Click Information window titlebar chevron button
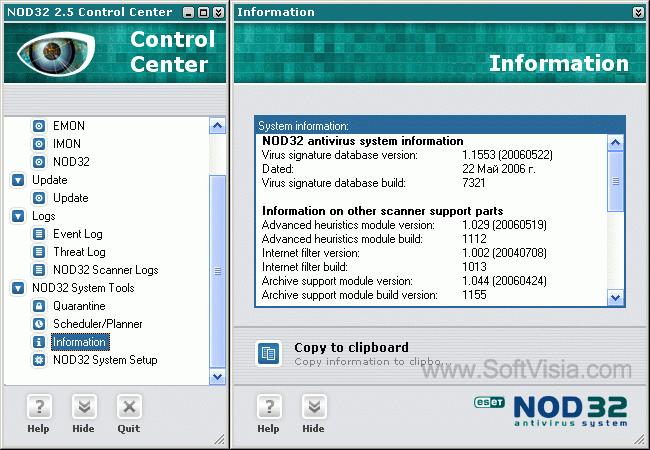Image resolution: width=650 pixels, height=450 pixels. pyautogui.click(x=638, y=13)
